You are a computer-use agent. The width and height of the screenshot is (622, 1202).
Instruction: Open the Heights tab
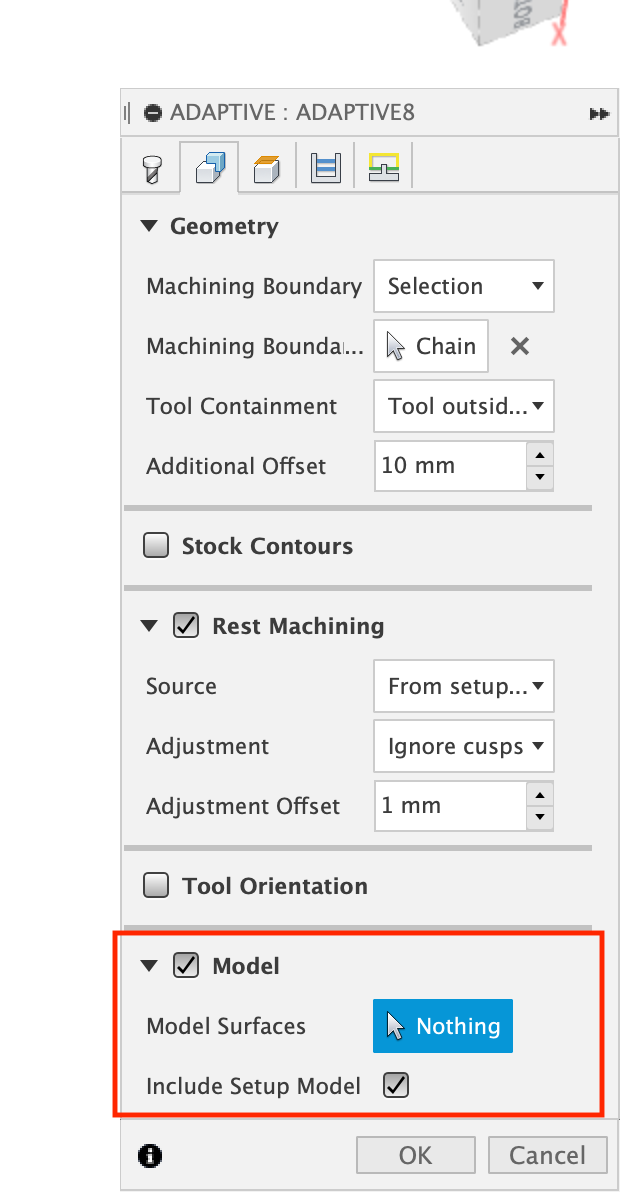click(267, 167)
